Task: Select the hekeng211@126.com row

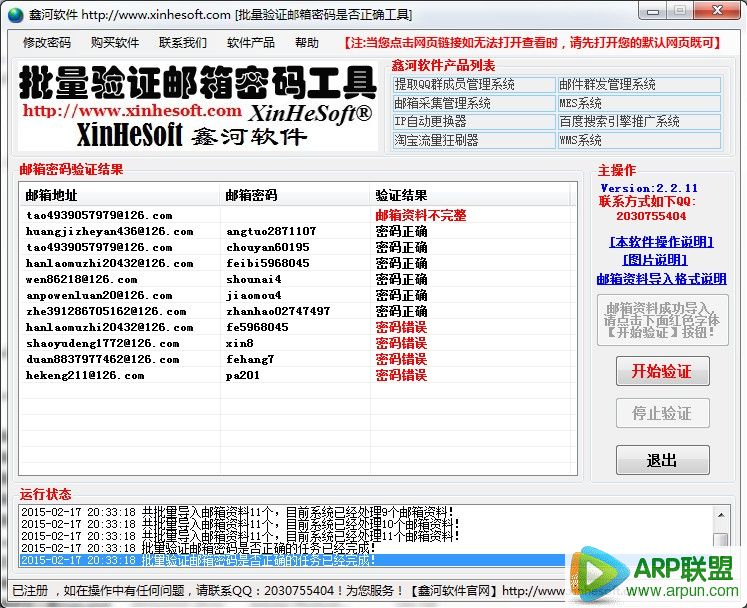Action: tap(85, 375)
